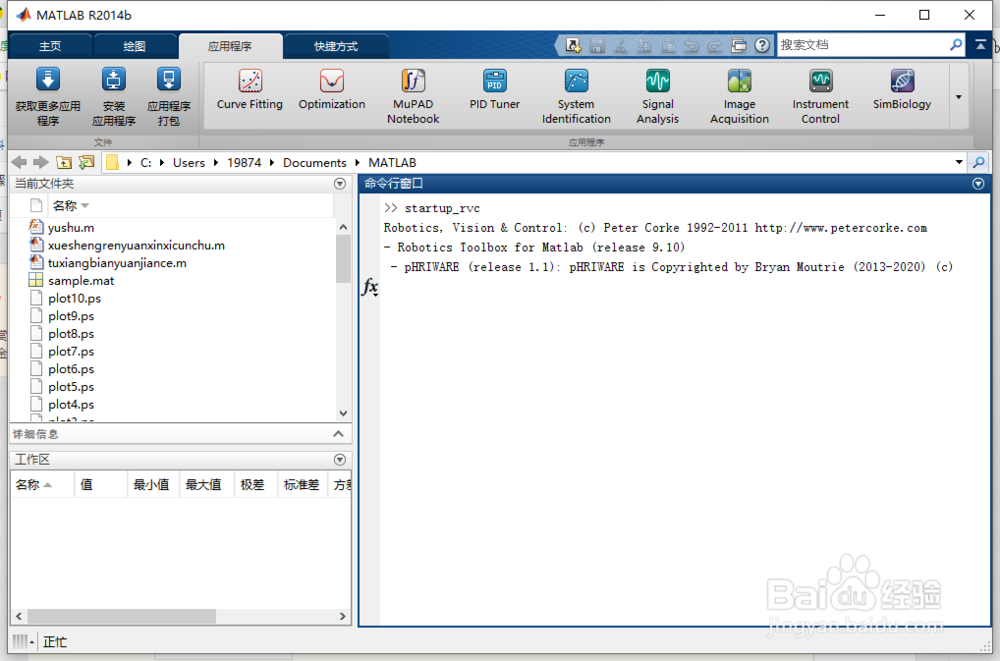Click Users in the address path

point(189,163)
